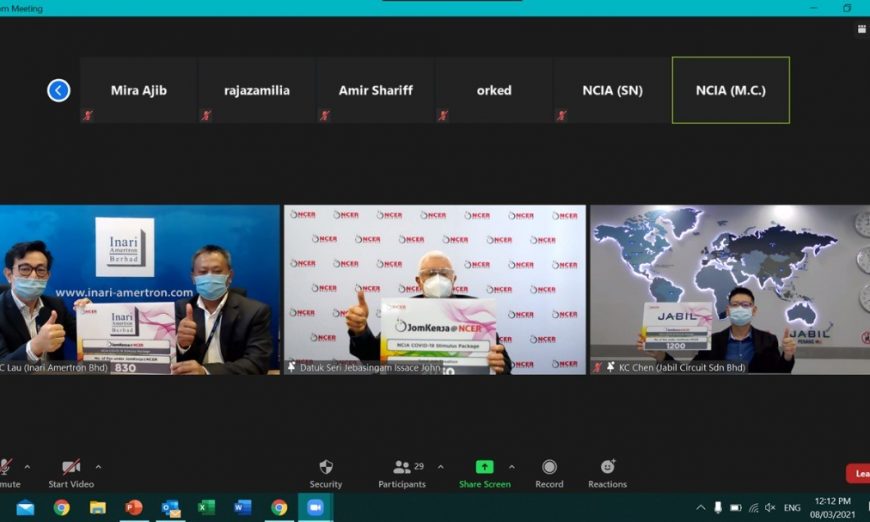Open the Security shield menu
Viewport: 870px width, 522px height.
[x=326, y=473]
